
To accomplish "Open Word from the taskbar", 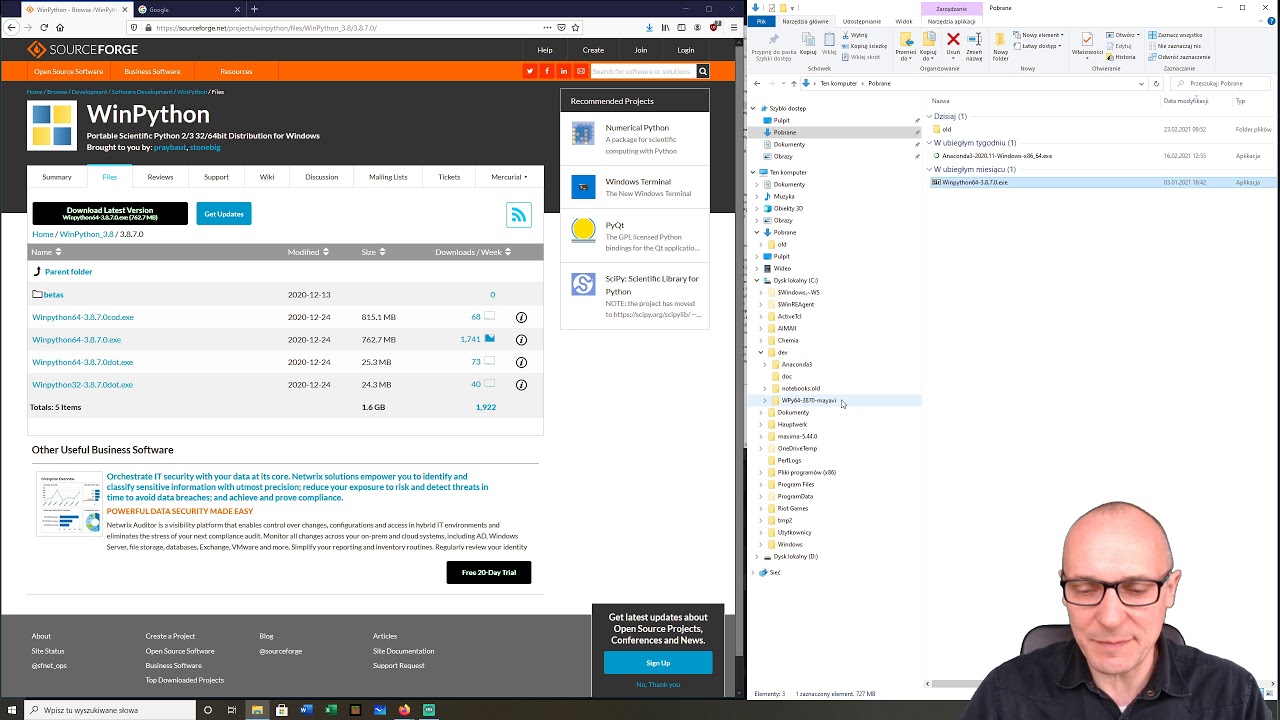I will (x=306, y=710).
